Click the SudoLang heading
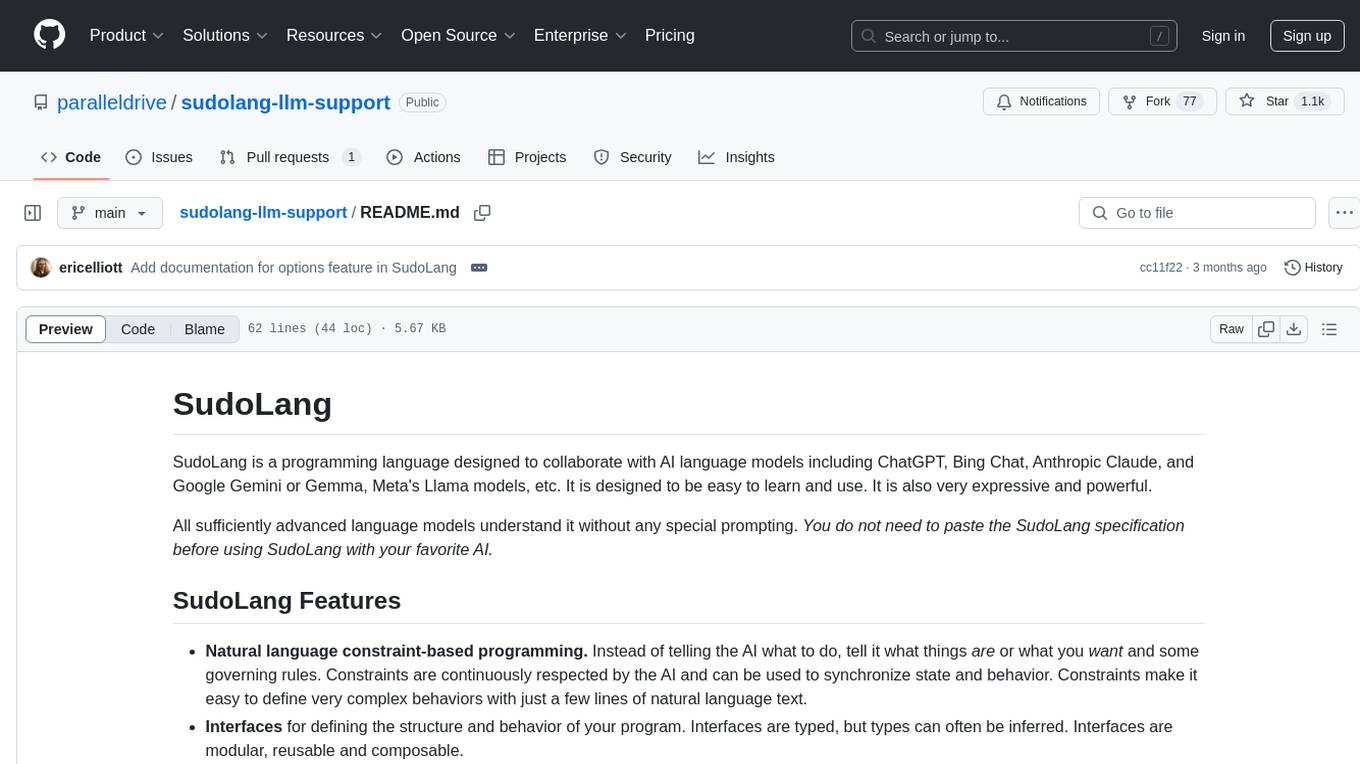Viewport: 1360px width, 764px height. (252, 404)
